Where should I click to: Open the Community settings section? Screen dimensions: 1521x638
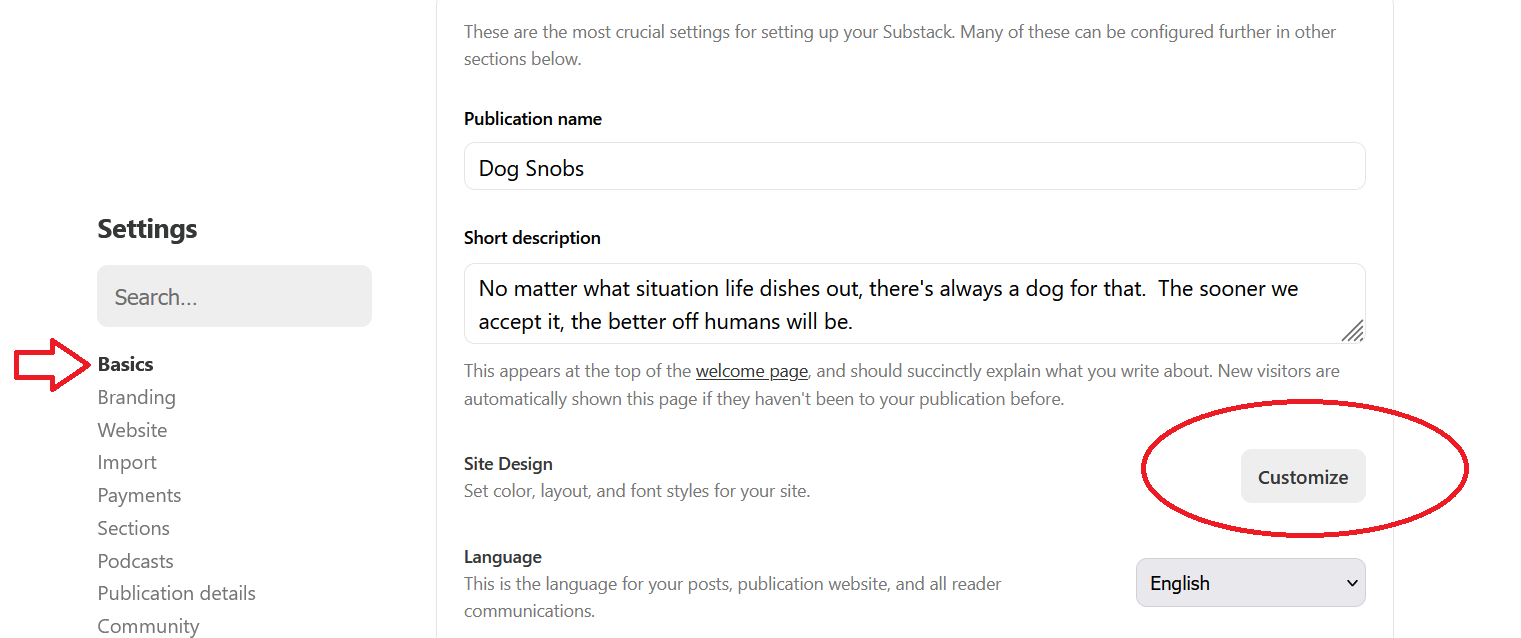pyautogui.click(x=148, y=624)
